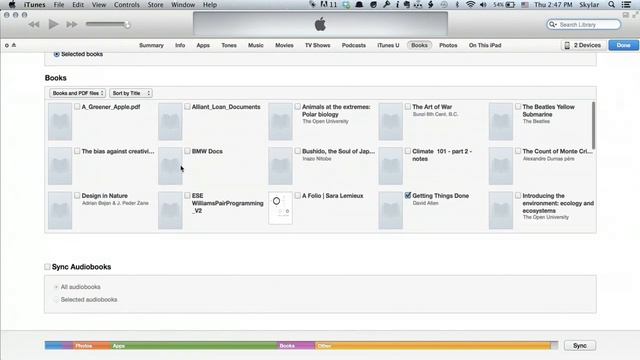This screenshot has width=640, height=360.
Task: Click the Wi-Fi status icon
Action: 471,4
